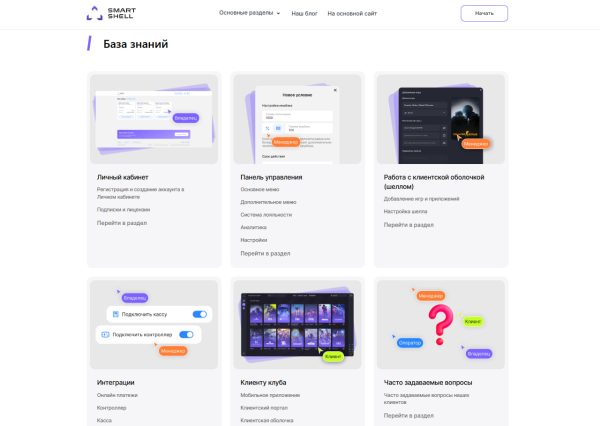Expand the Основные разделы dropdown menu
The width and height of the screenshot is (600, 426).
tap(249, 13)
